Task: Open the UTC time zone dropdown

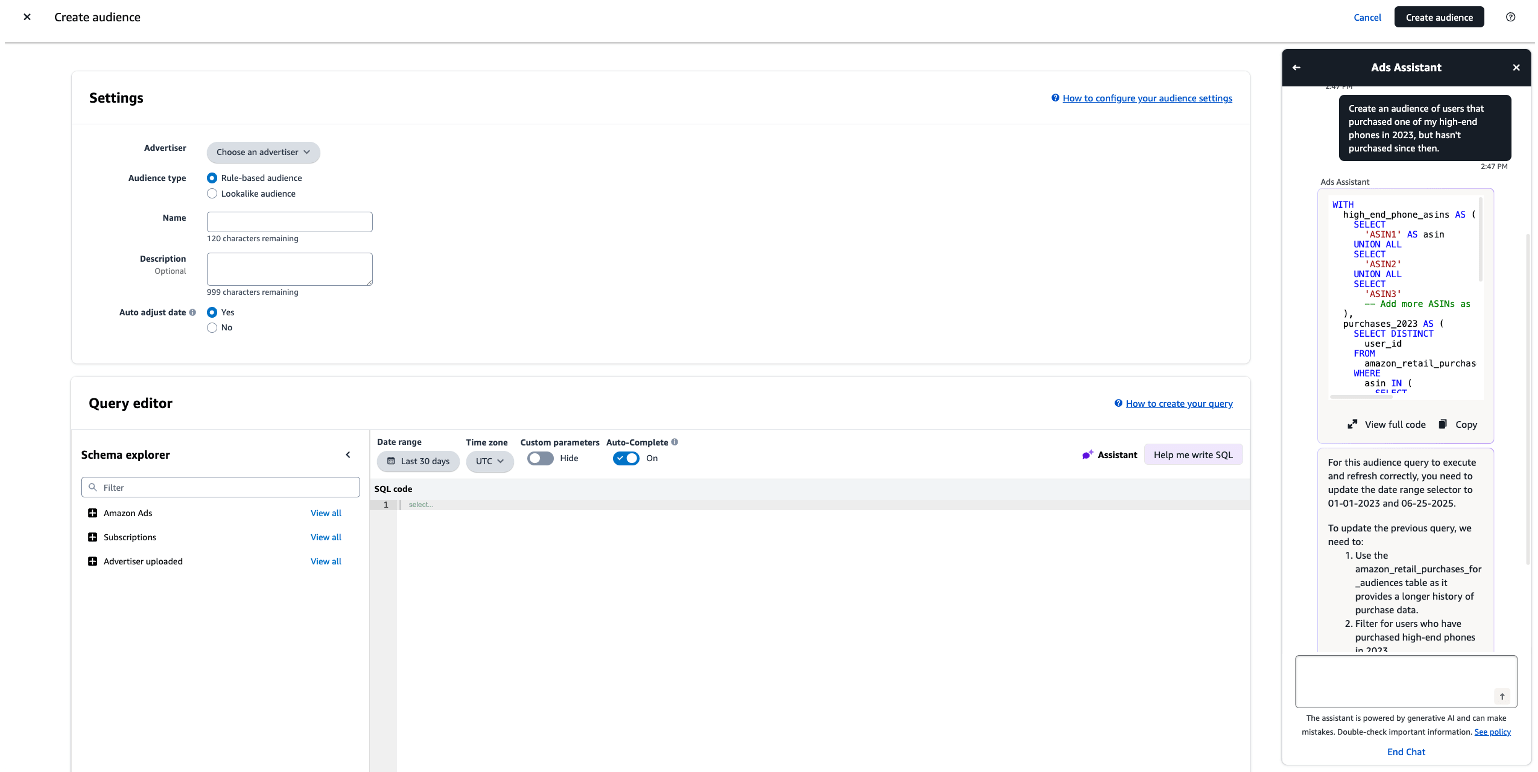Action: [x=489, y=461]
